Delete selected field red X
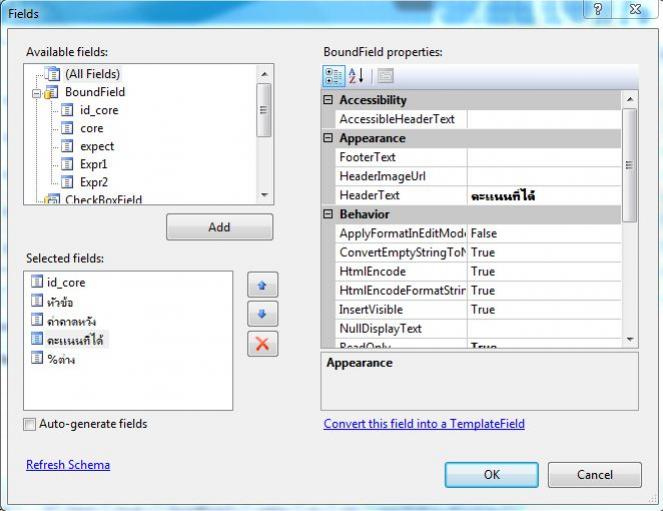The height and width of the screenshot is (511, 663). [x=262, y=344]
